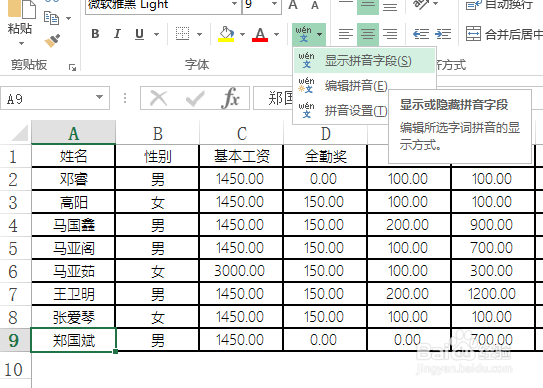Select 显示拼音字段(S) menu item

[x=364, y=61]
